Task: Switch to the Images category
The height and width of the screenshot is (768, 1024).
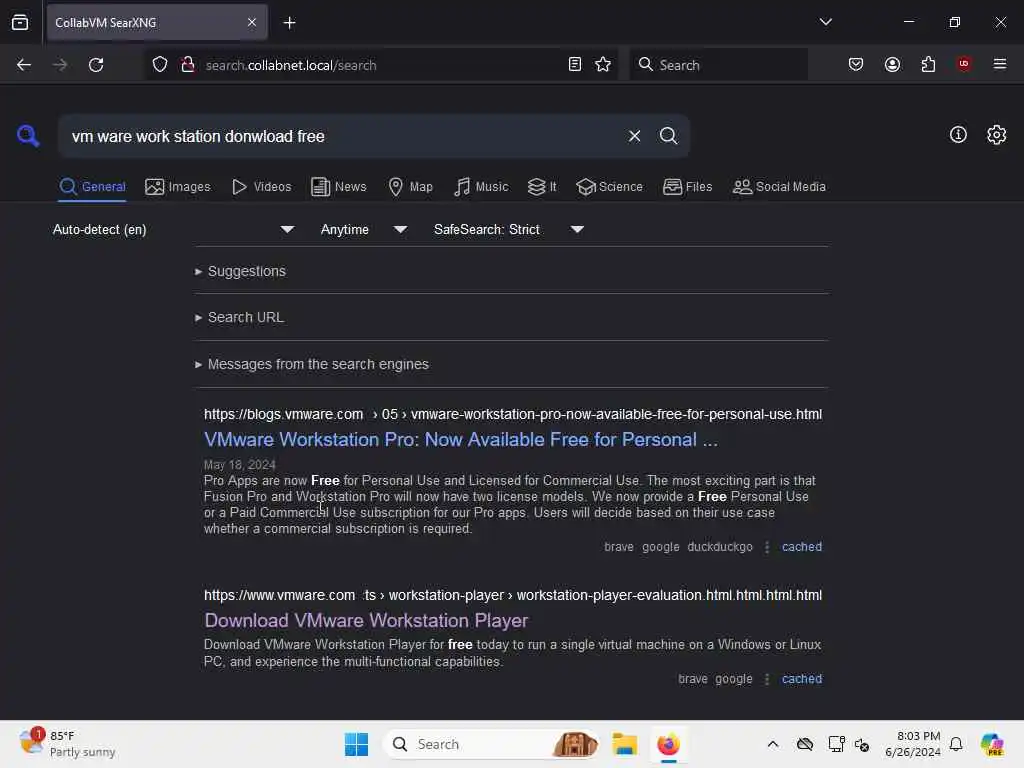Action: pos(178,187)
